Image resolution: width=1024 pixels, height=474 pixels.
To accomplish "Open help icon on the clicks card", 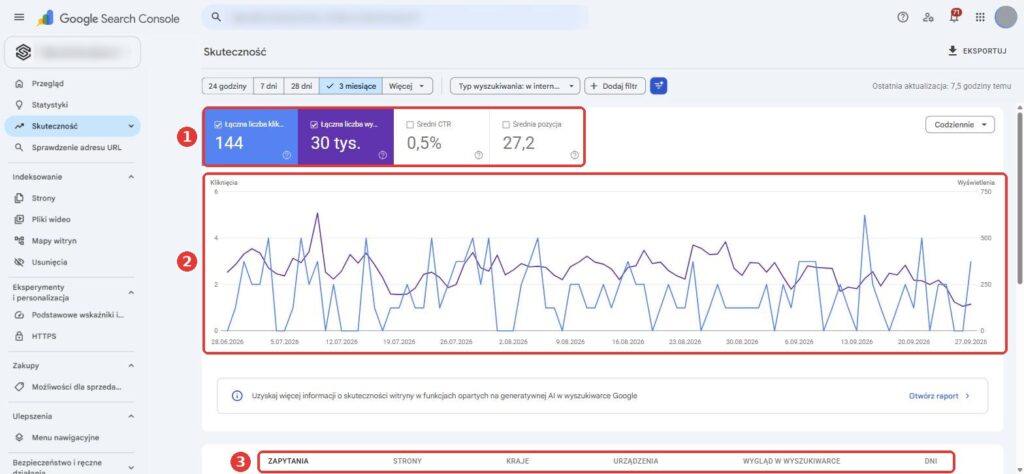I will pos(287,155).
